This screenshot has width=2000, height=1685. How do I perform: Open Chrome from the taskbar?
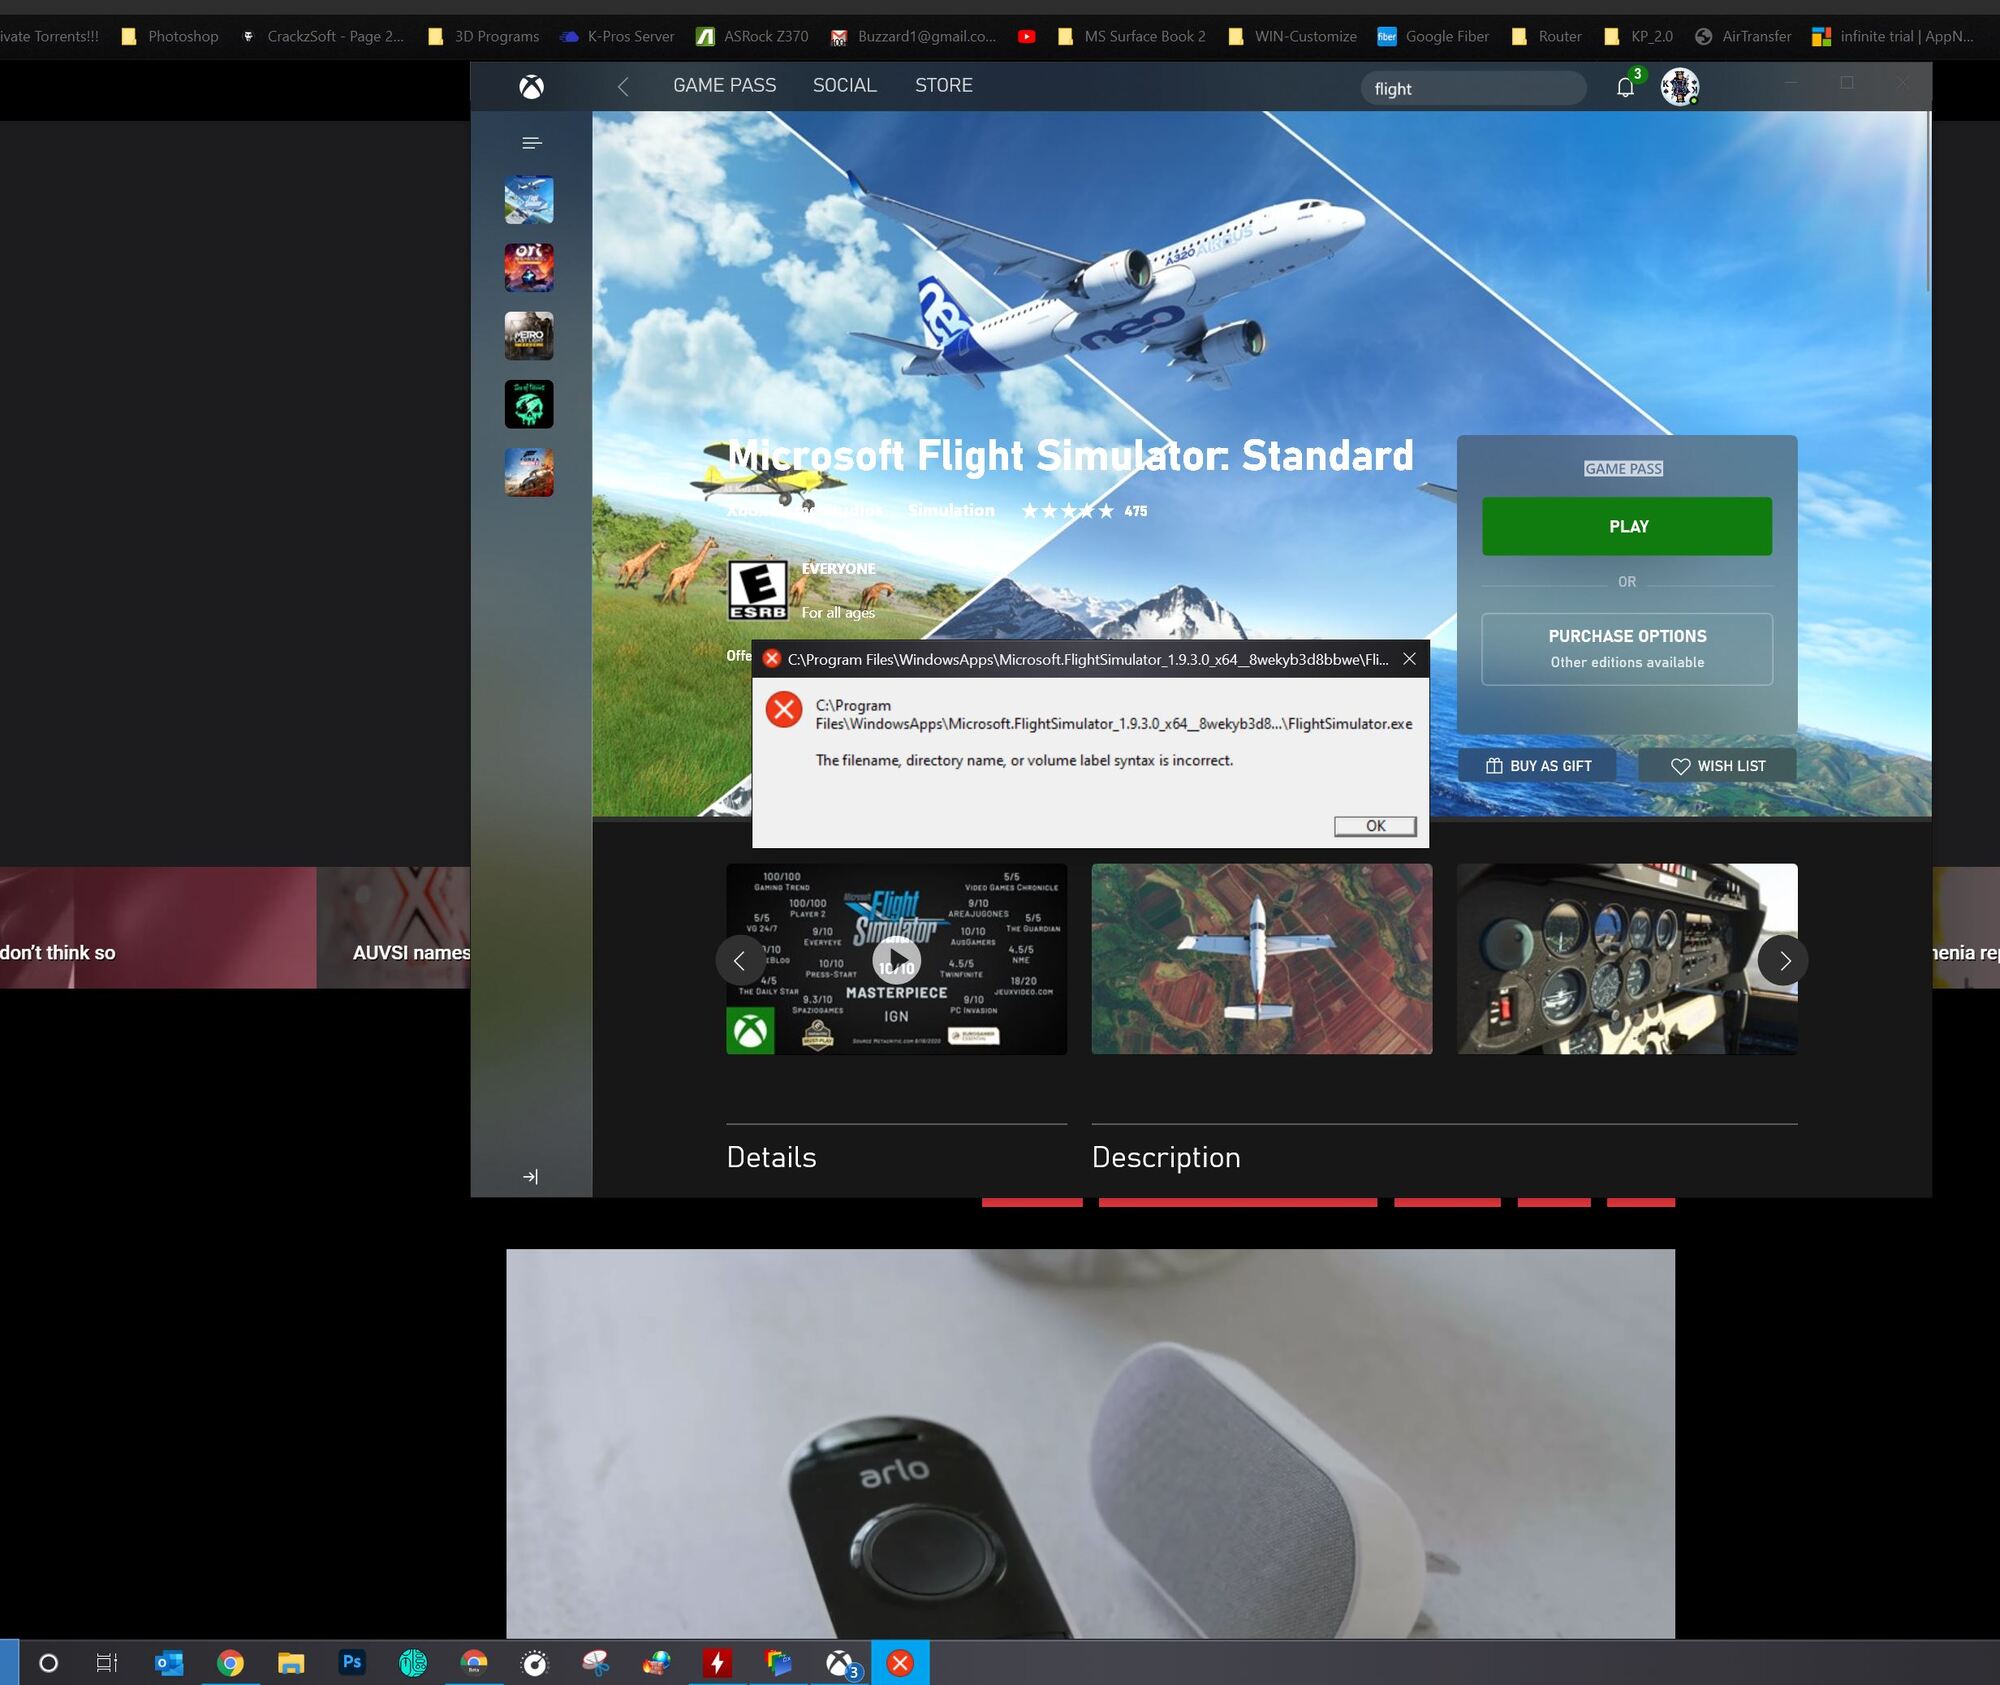click(x=230, y=1663)
